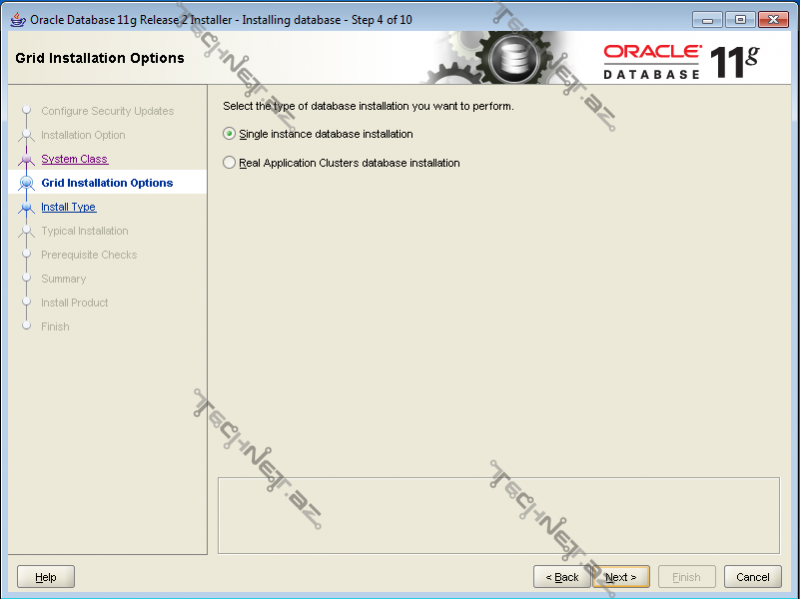
Task: Click the installer window title text
Action: pos(221,20)
